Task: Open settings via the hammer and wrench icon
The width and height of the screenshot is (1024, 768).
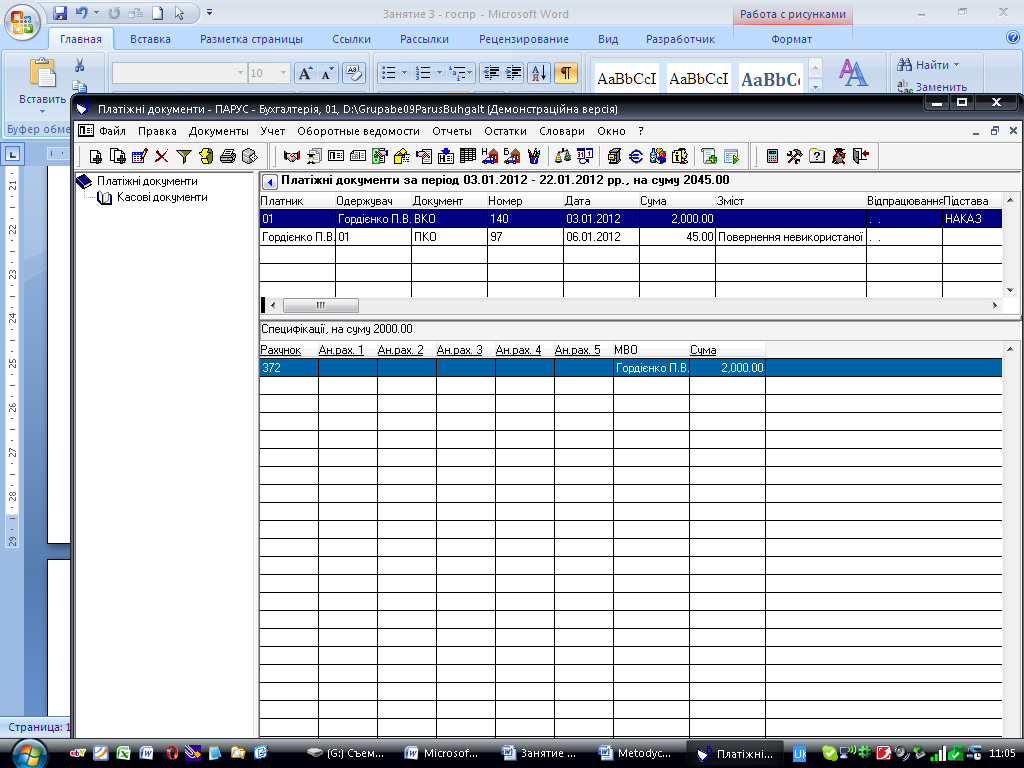Action: (x=794, y=157)
